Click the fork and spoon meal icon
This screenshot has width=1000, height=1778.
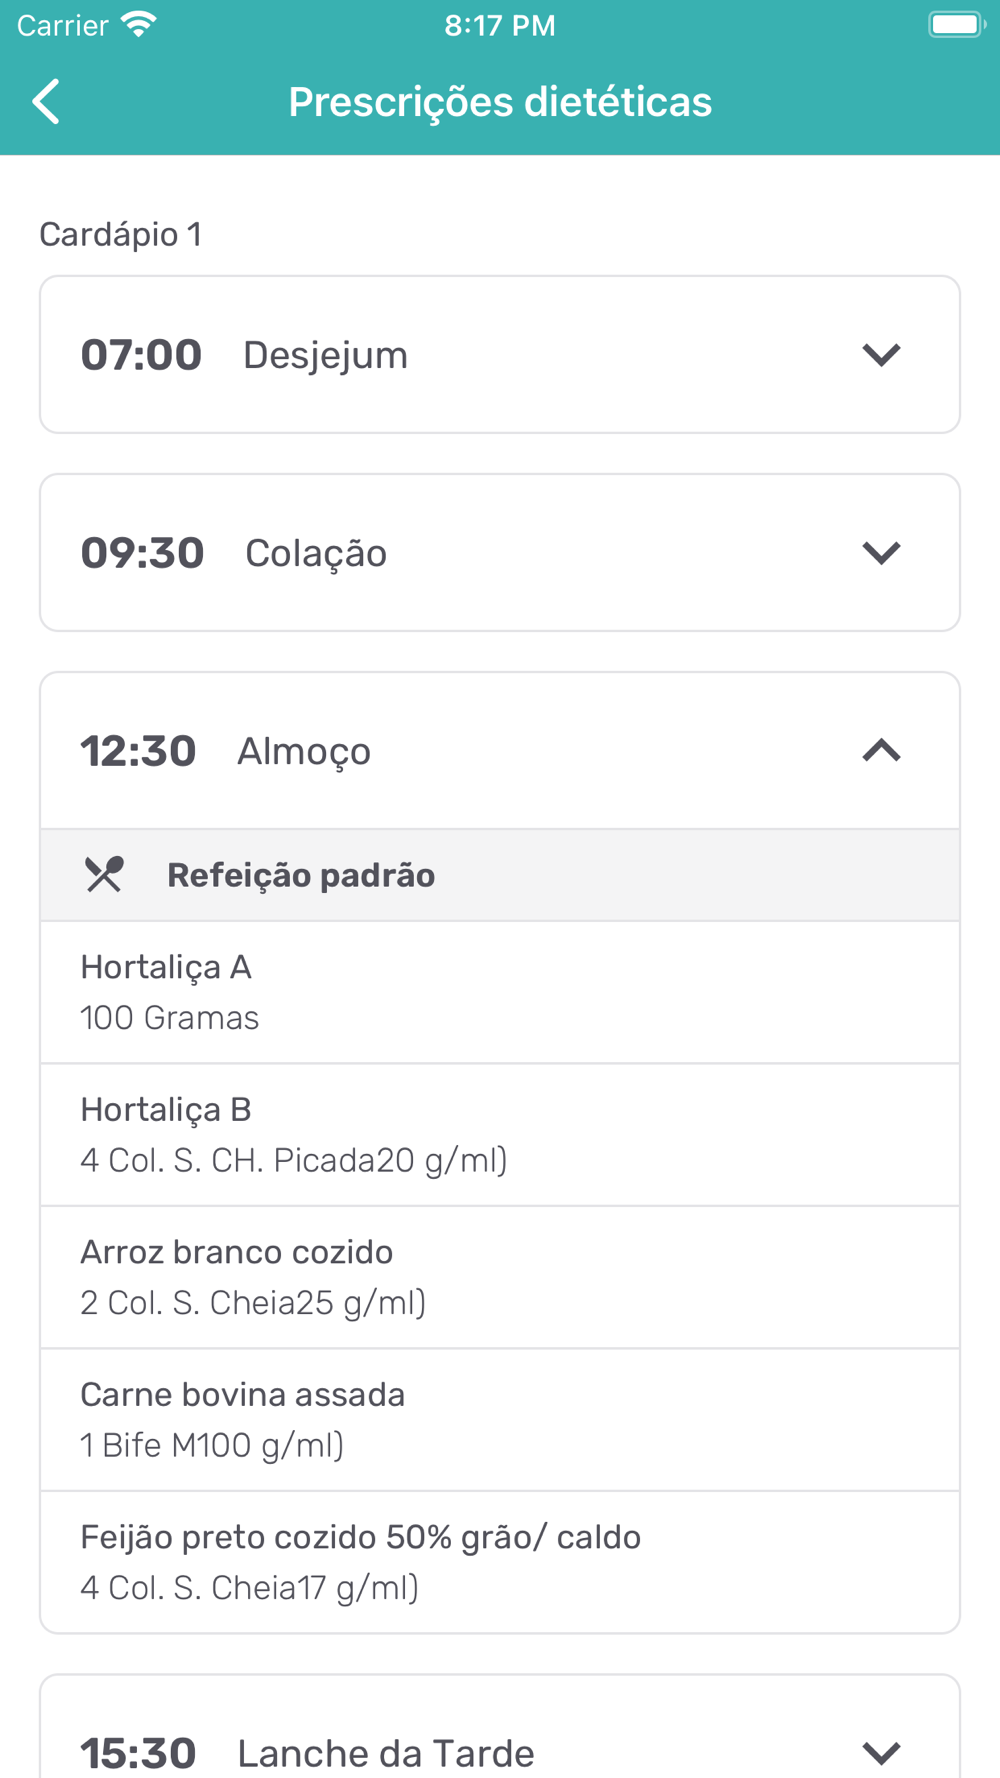point(104,875)
